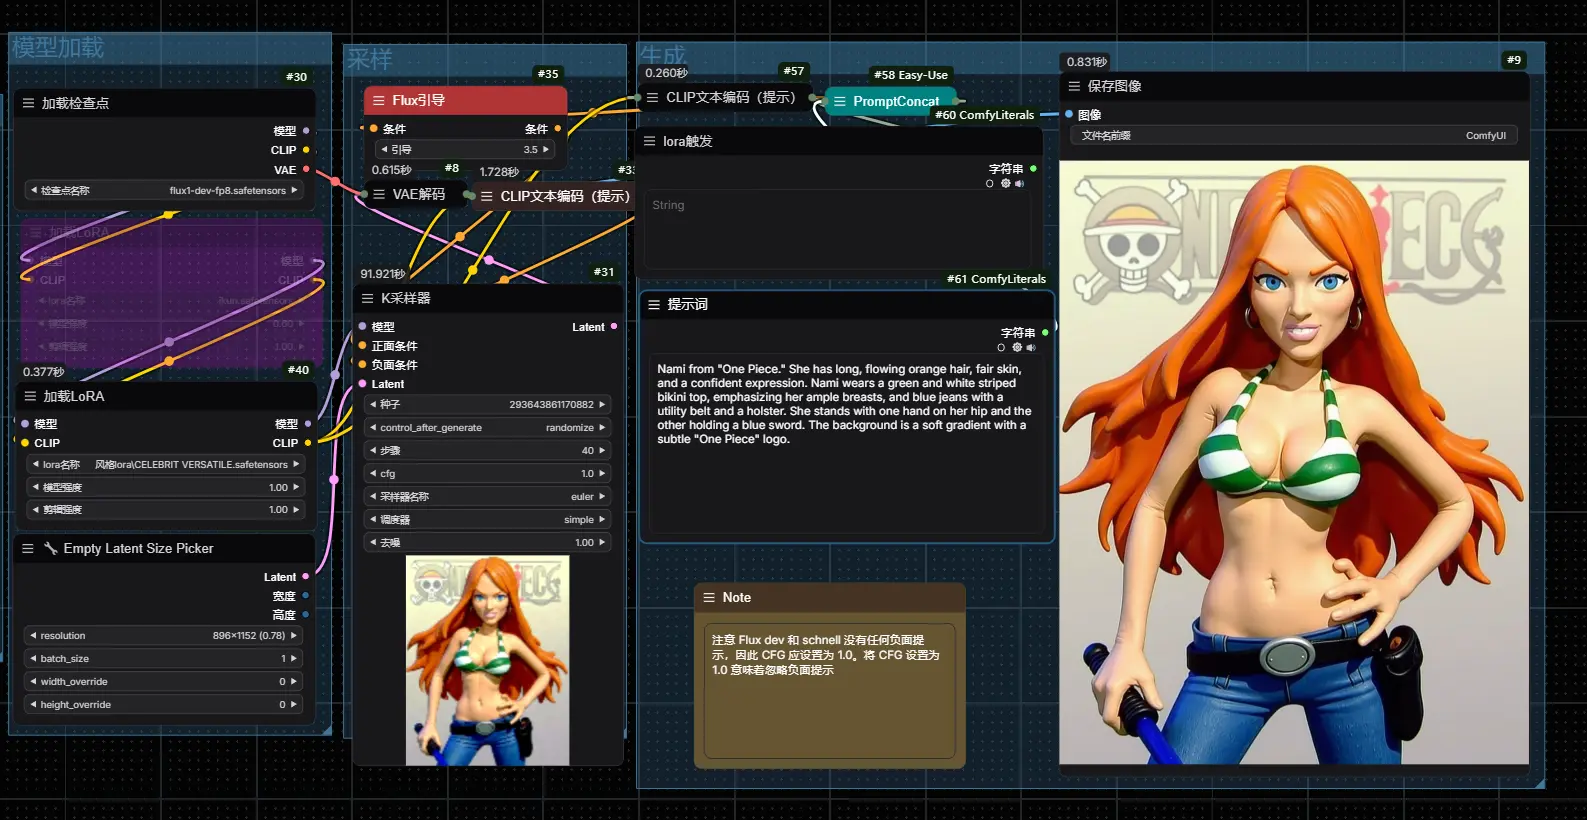
Task: Decrease cfg value with left arrow
Action: pos(373,473)
